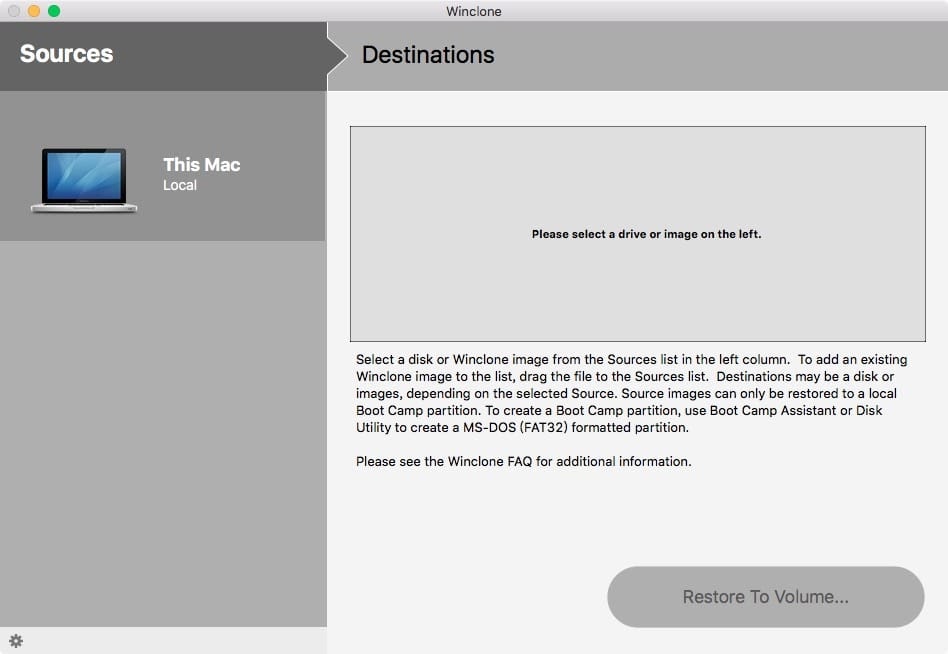
Task: Click the Local subtitle under This Mac
Action: 180,186
